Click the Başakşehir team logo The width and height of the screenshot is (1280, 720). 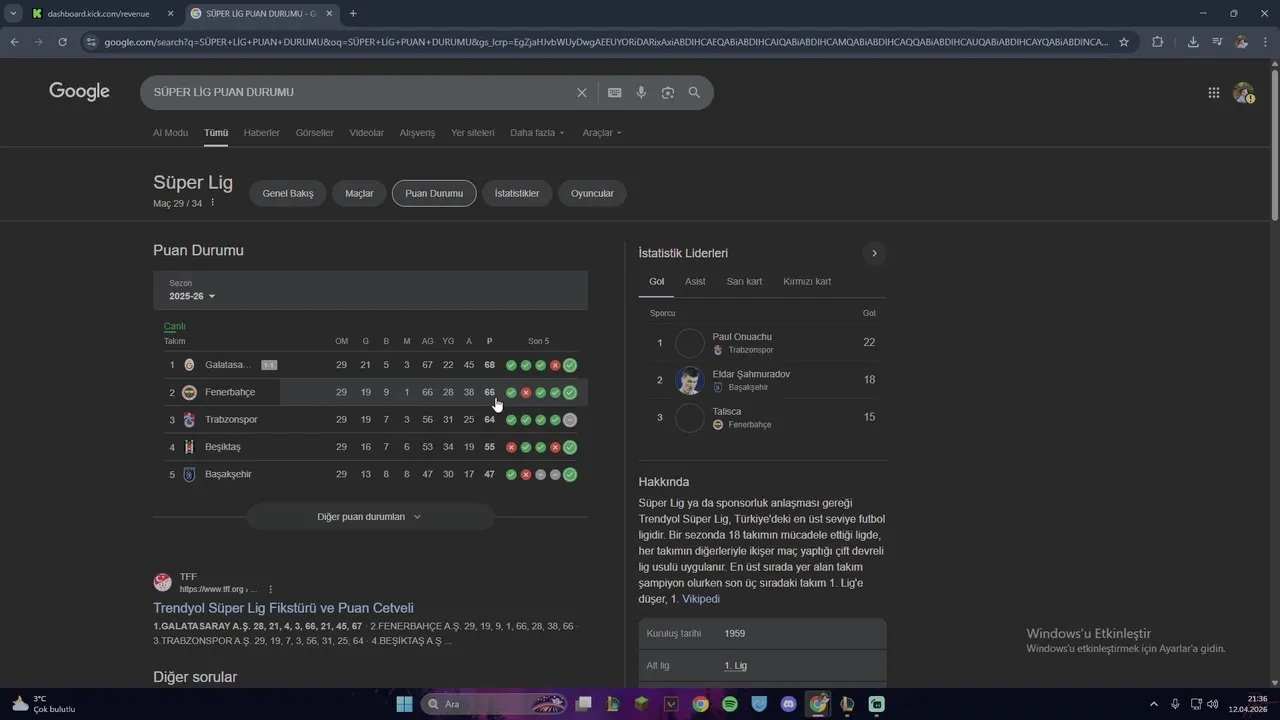tap(189, 474)
